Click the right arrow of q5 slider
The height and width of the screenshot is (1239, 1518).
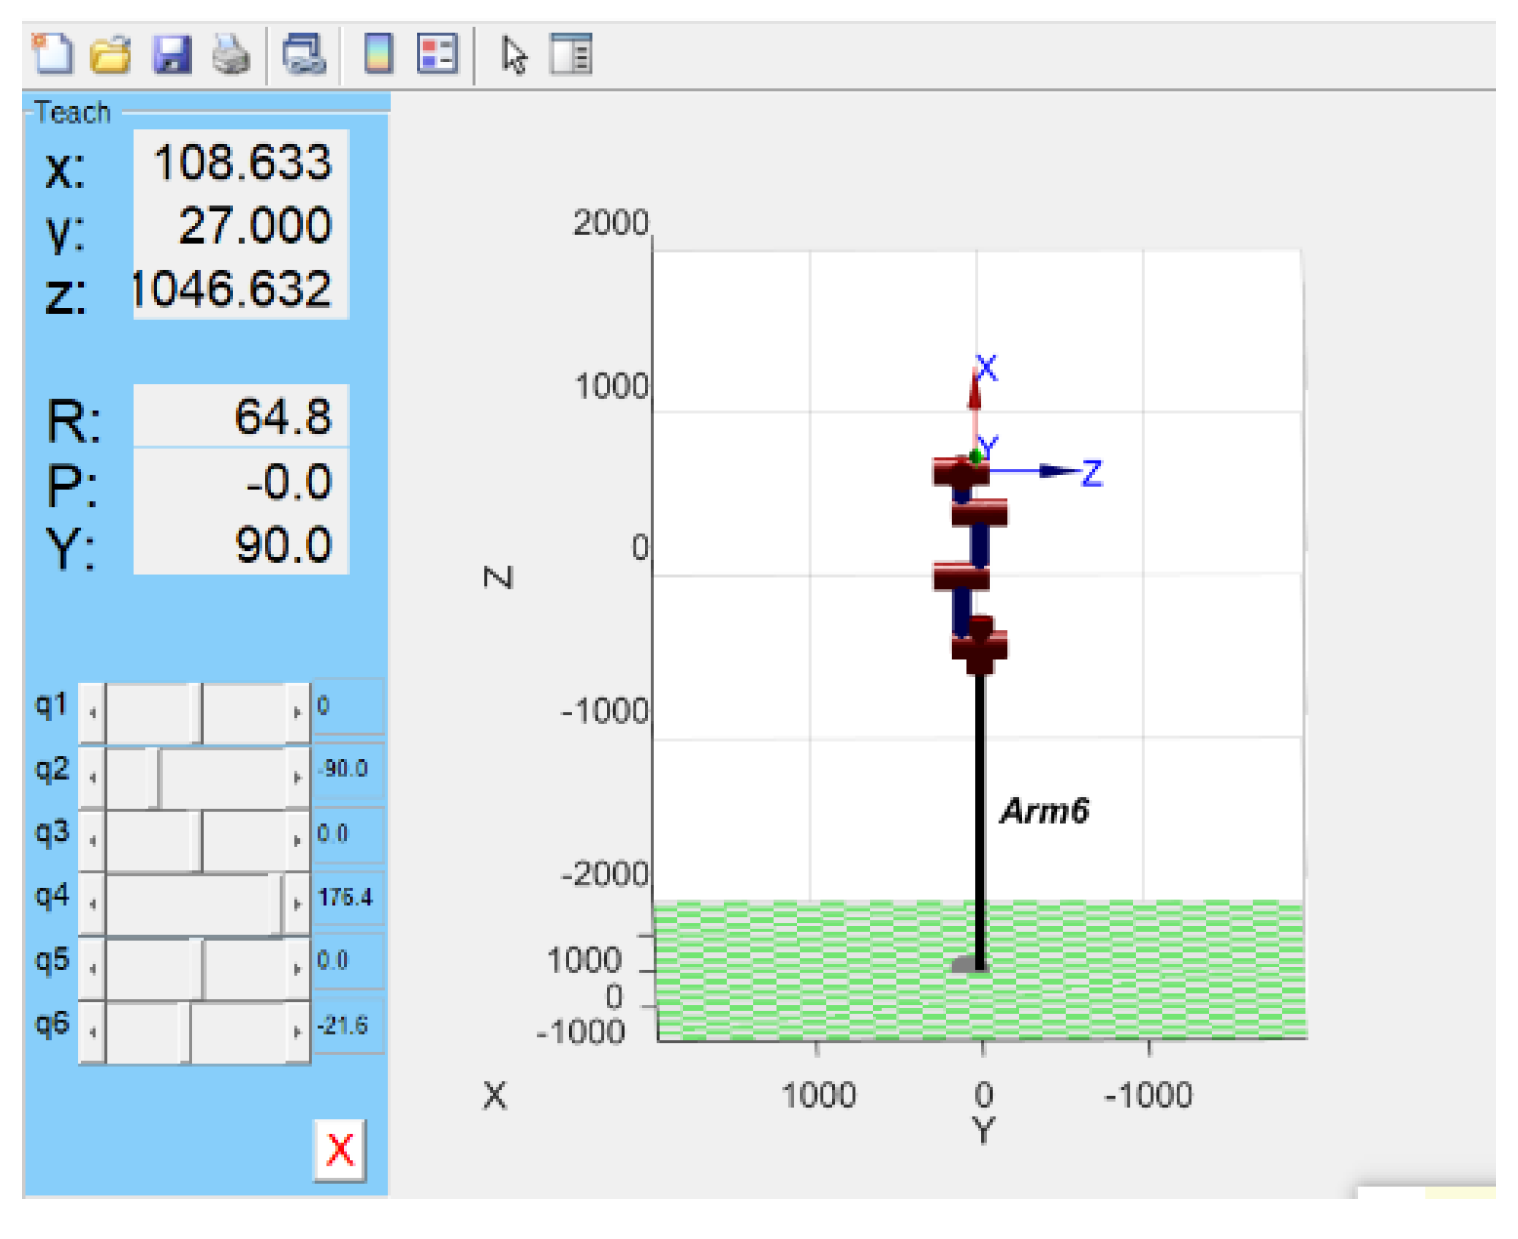(297, 968)
